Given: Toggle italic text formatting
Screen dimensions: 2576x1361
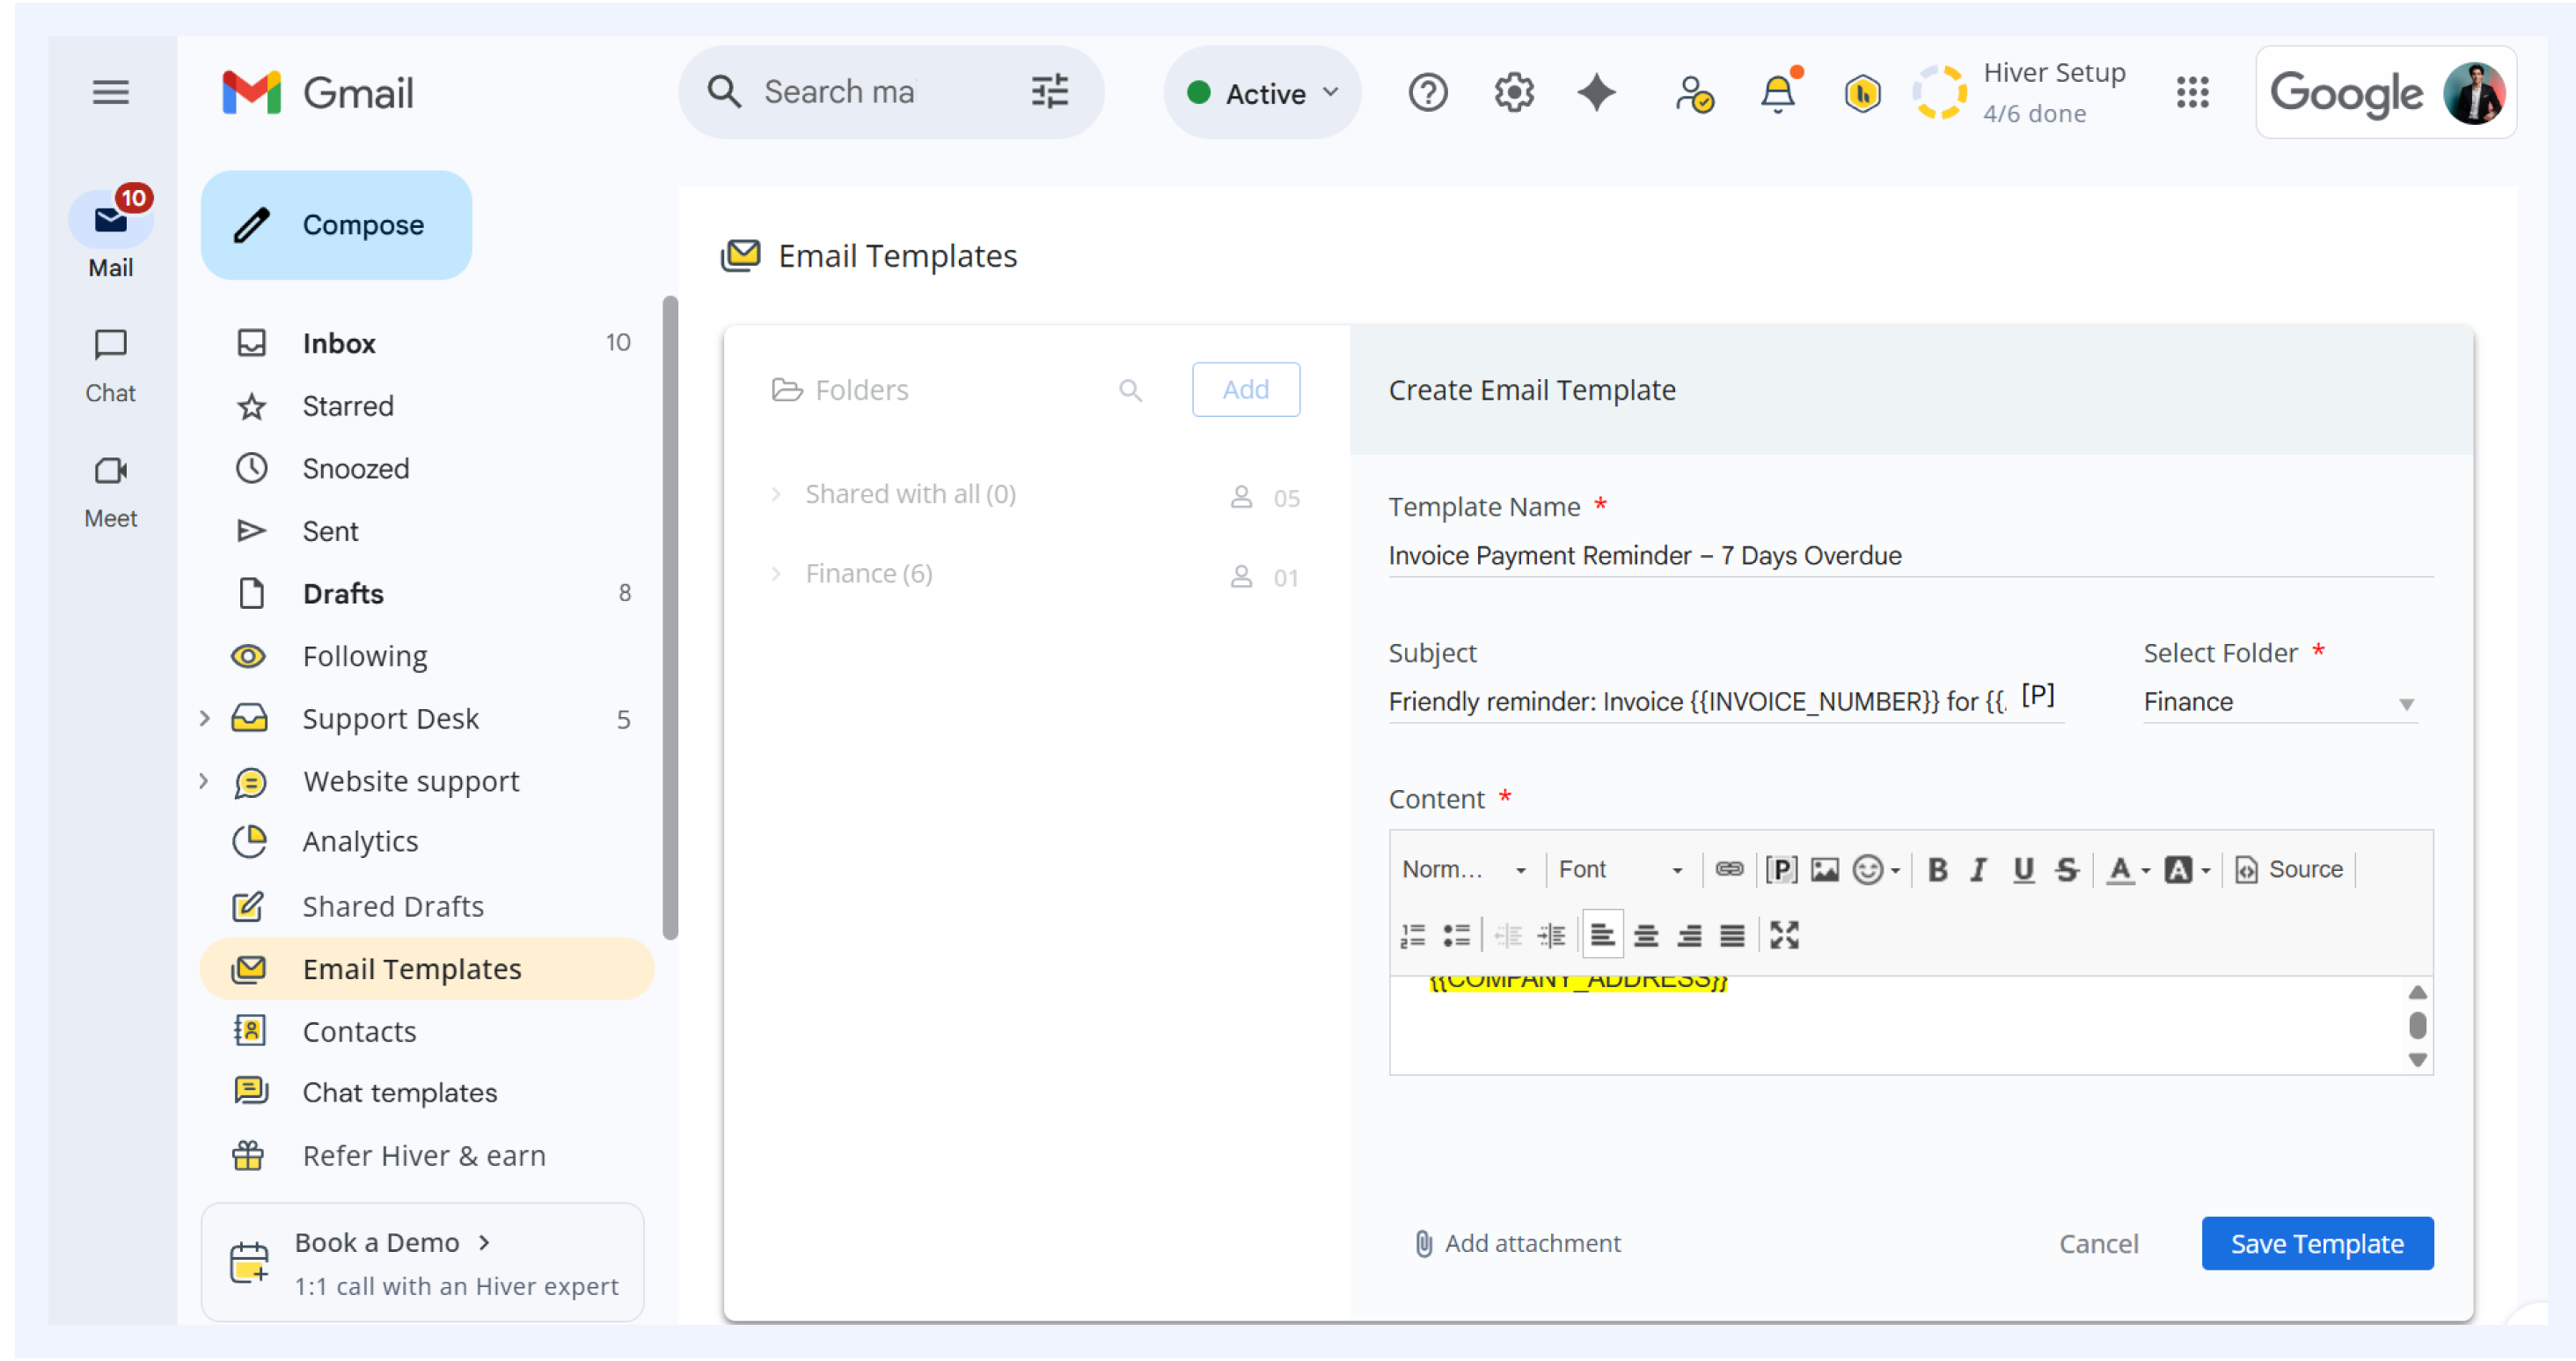Looking at the screenshot, I should (1977, 870).
